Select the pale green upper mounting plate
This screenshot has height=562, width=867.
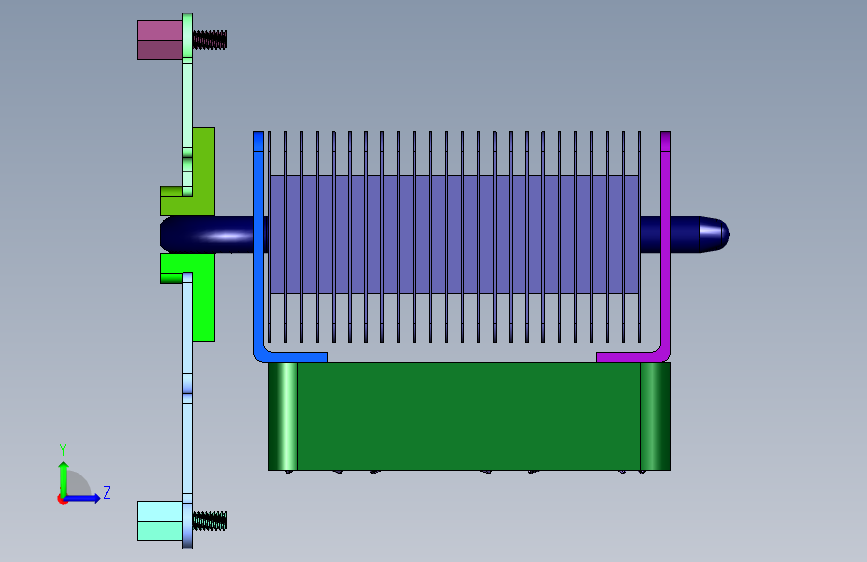pyautogui.click(x=187, y=105)
